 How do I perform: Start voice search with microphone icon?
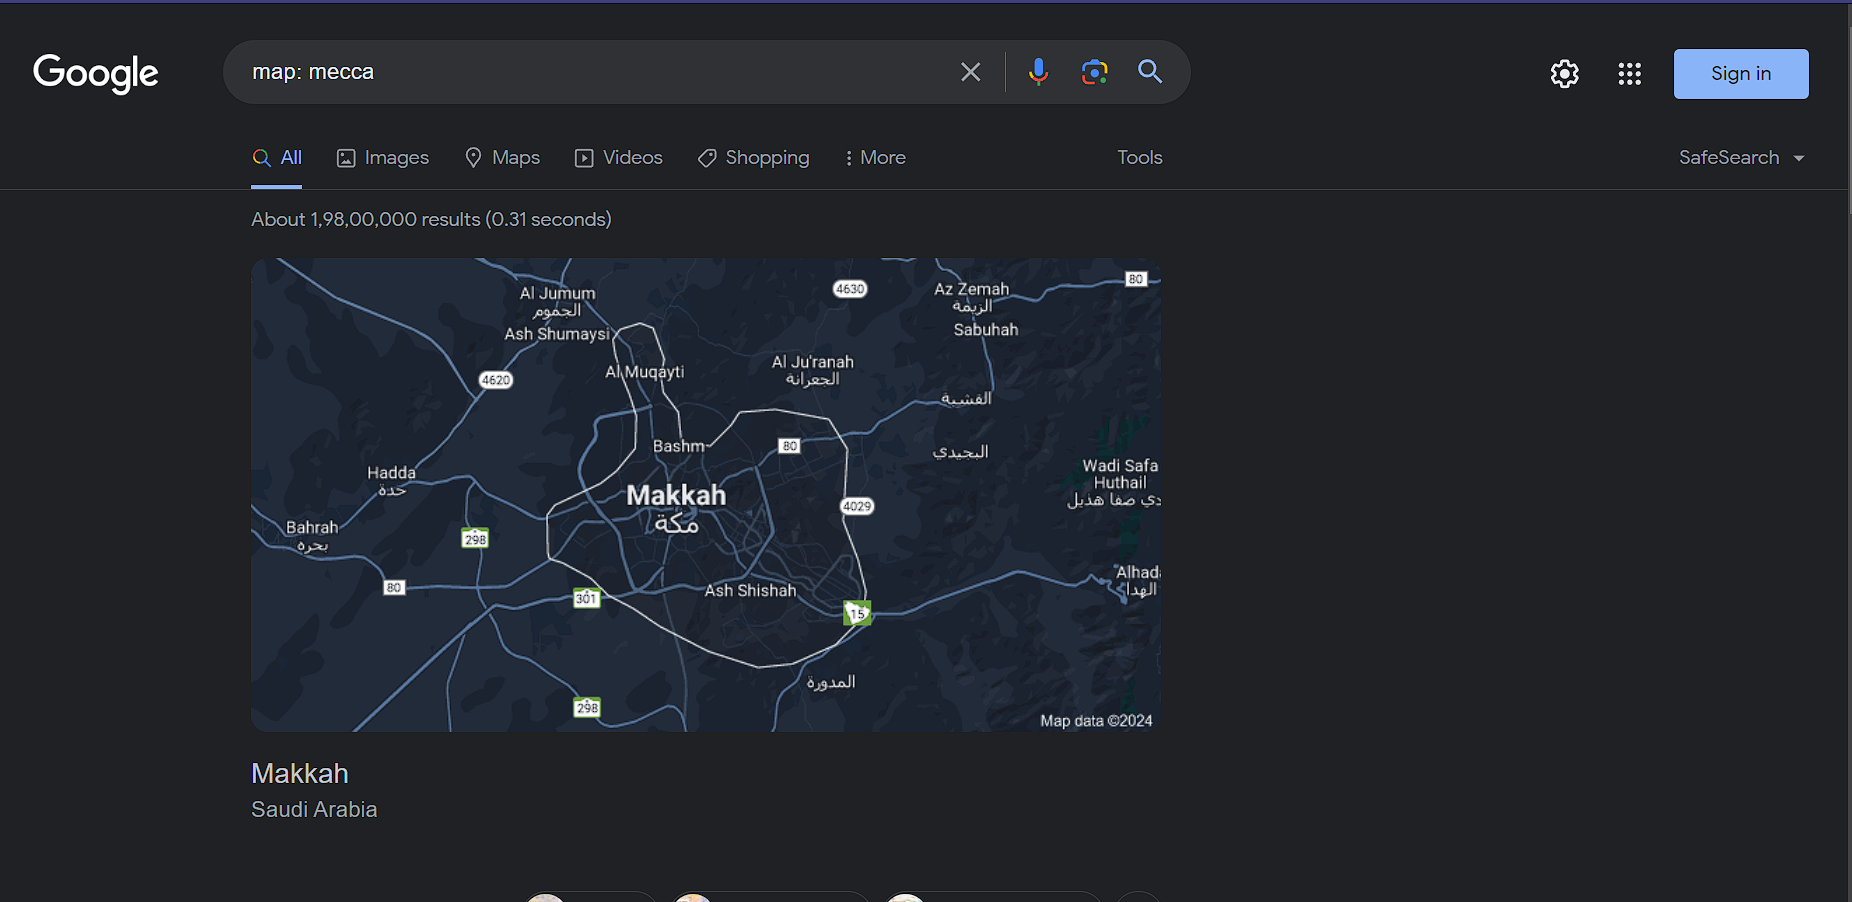tap(1038, 72)
